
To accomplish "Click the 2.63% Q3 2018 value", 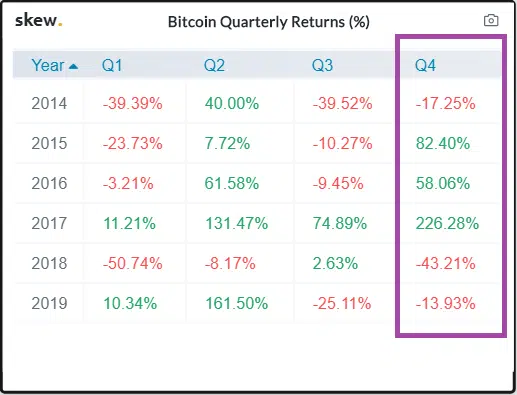I will (335, 263).
